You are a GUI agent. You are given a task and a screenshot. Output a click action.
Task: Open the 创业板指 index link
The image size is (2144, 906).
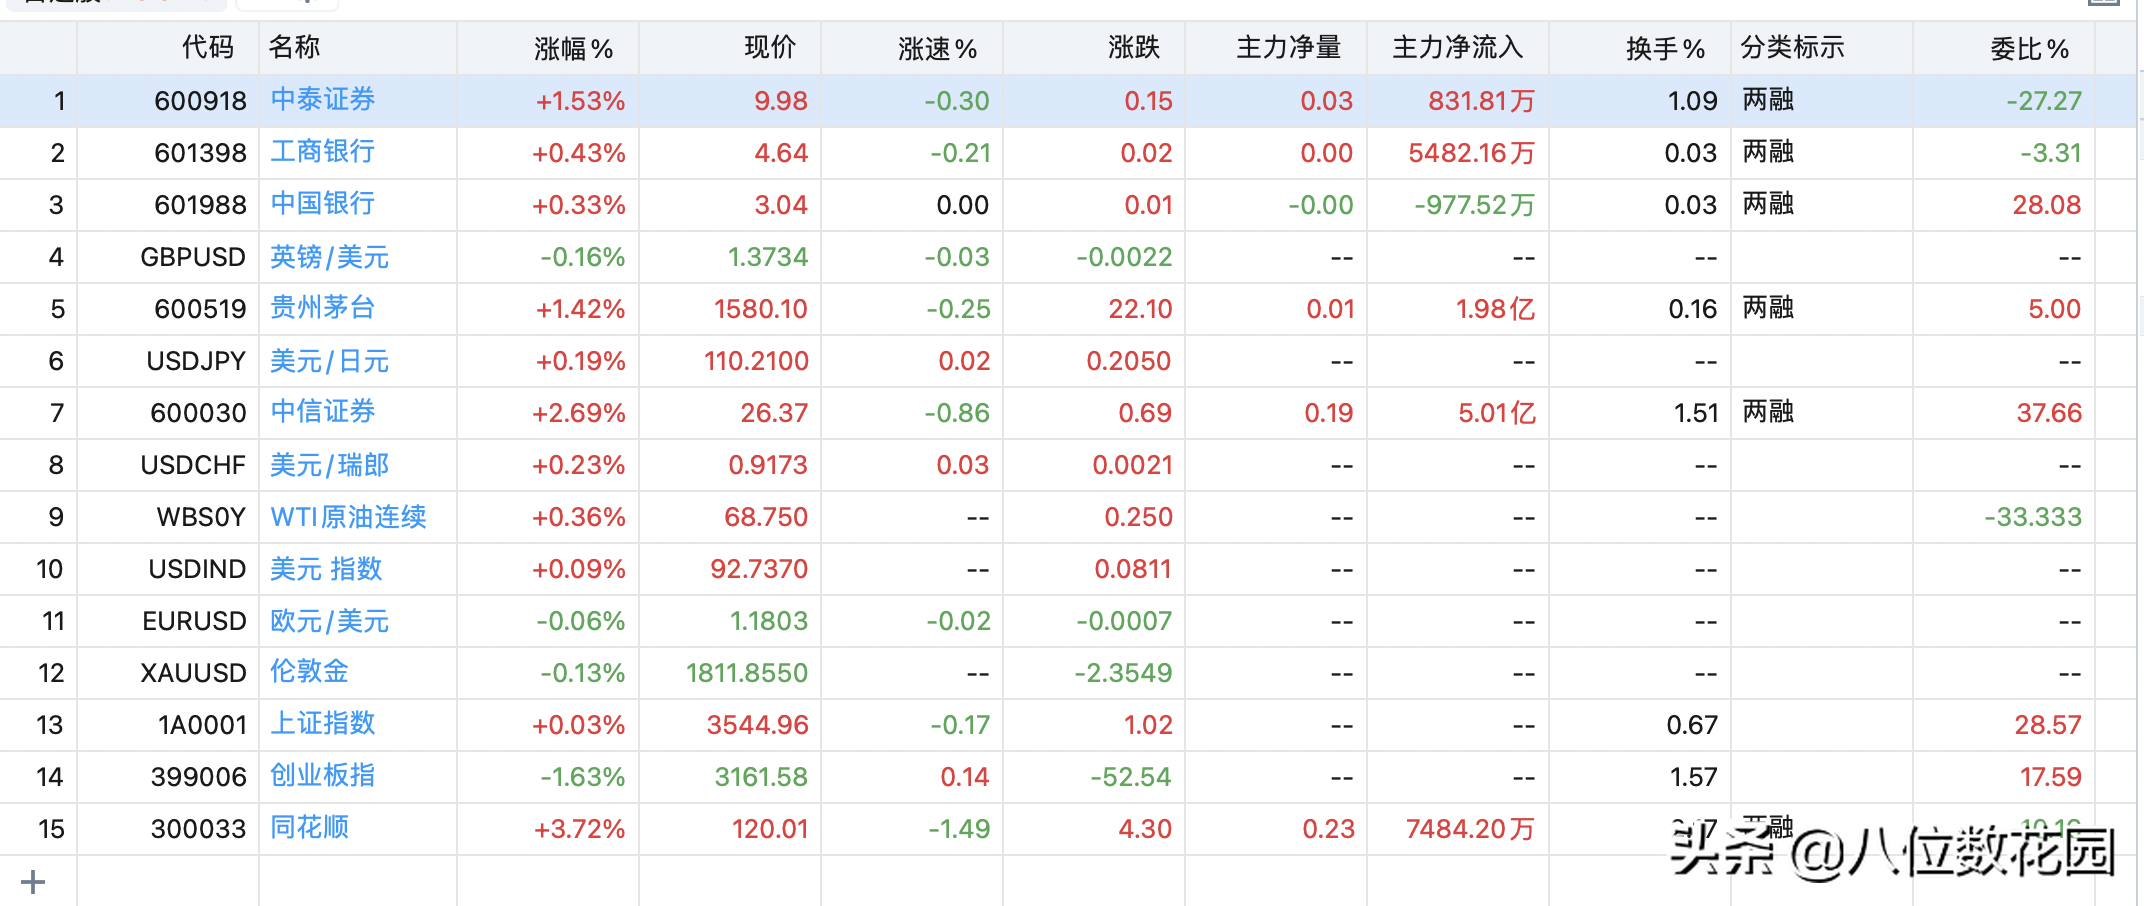323,776
